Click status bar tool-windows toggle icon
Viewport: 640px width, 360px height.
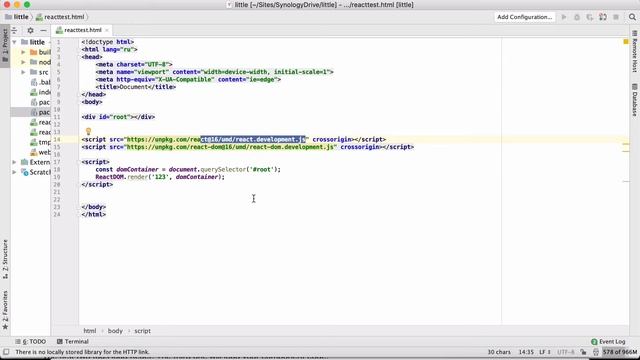click(6, 352)
